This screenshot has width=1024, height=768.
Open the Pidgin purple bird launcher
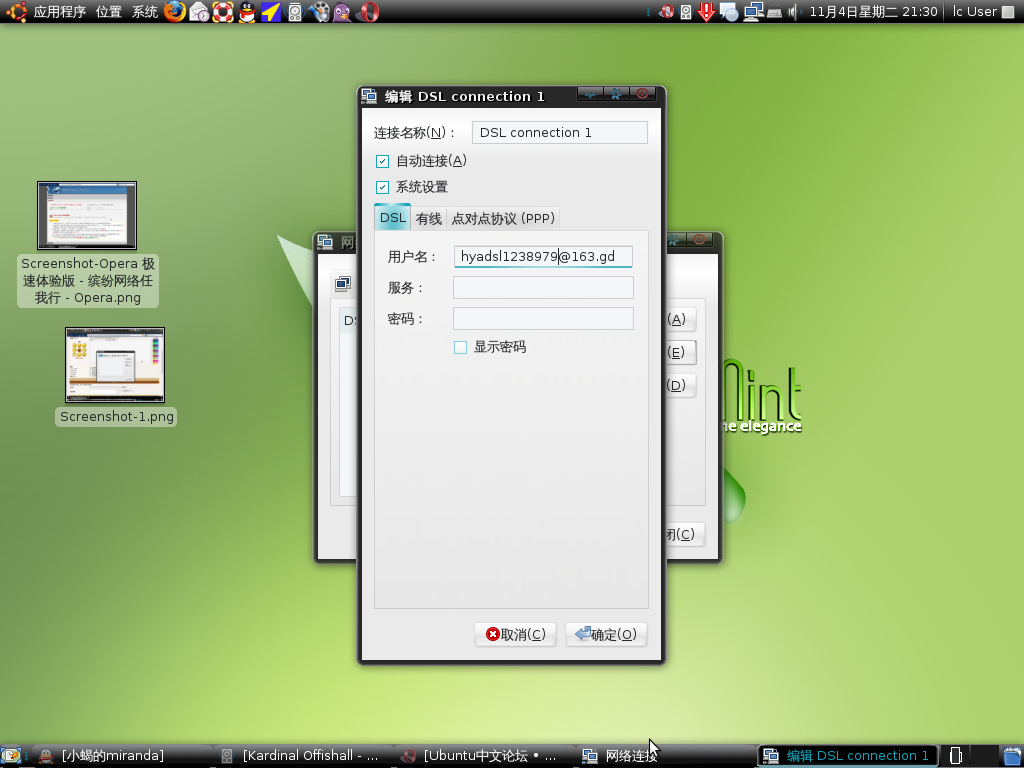coord(342,12)
